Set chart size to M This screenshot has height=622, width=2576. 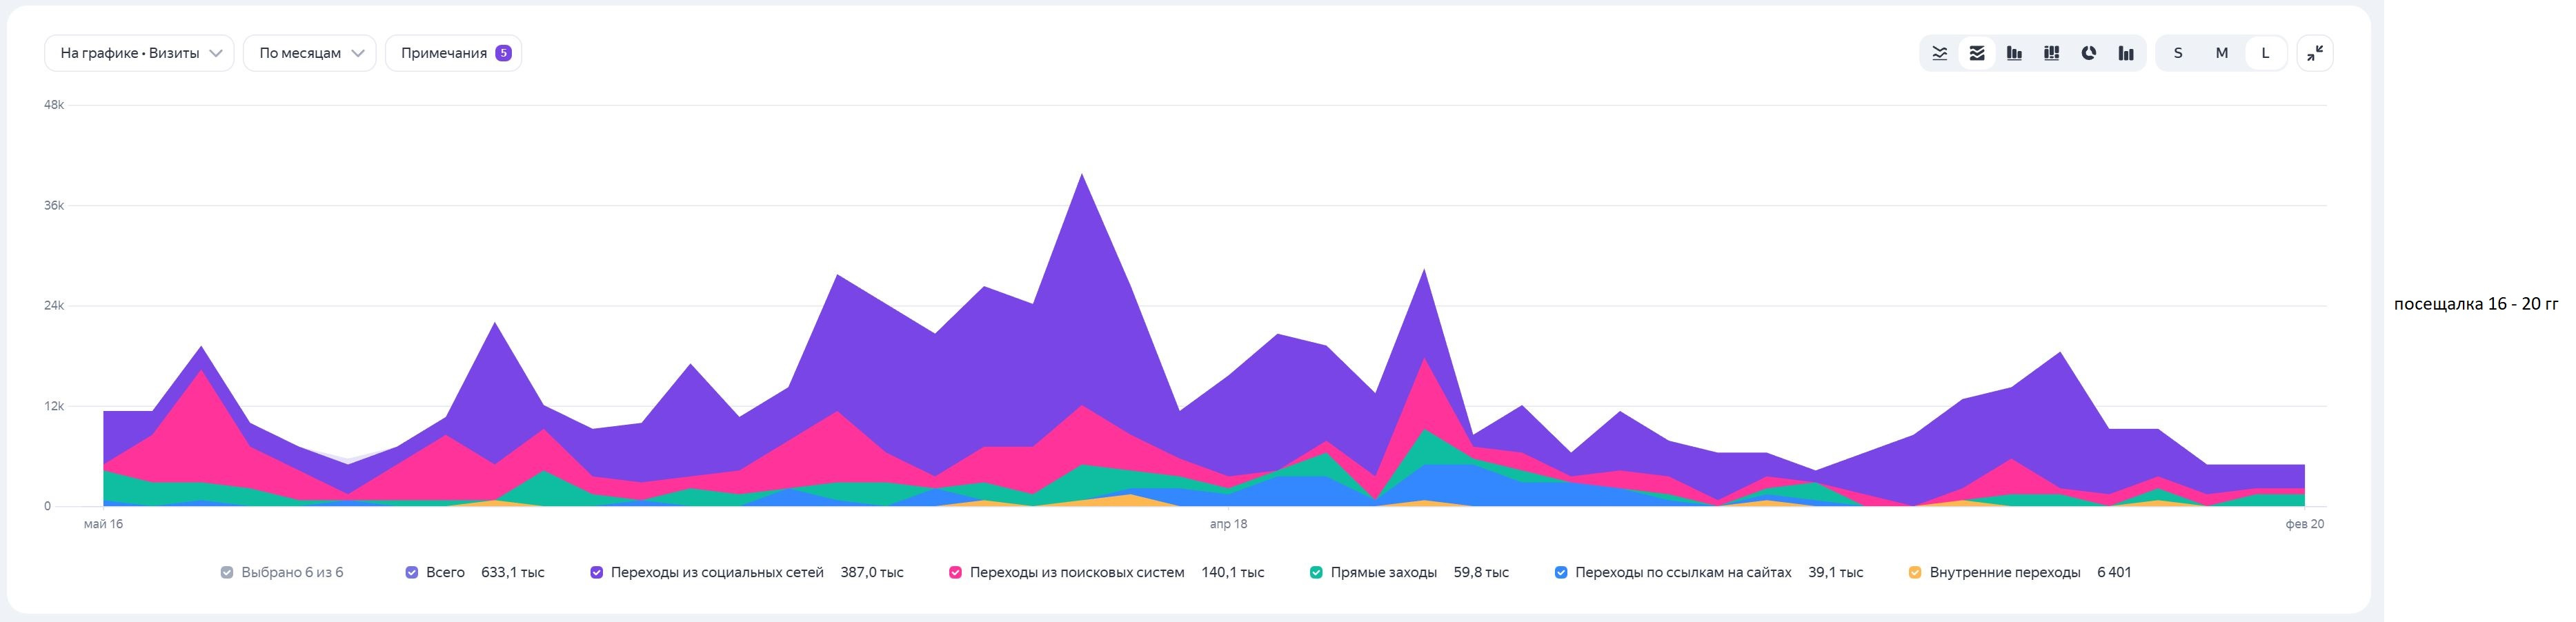[x=2222, y=54]
